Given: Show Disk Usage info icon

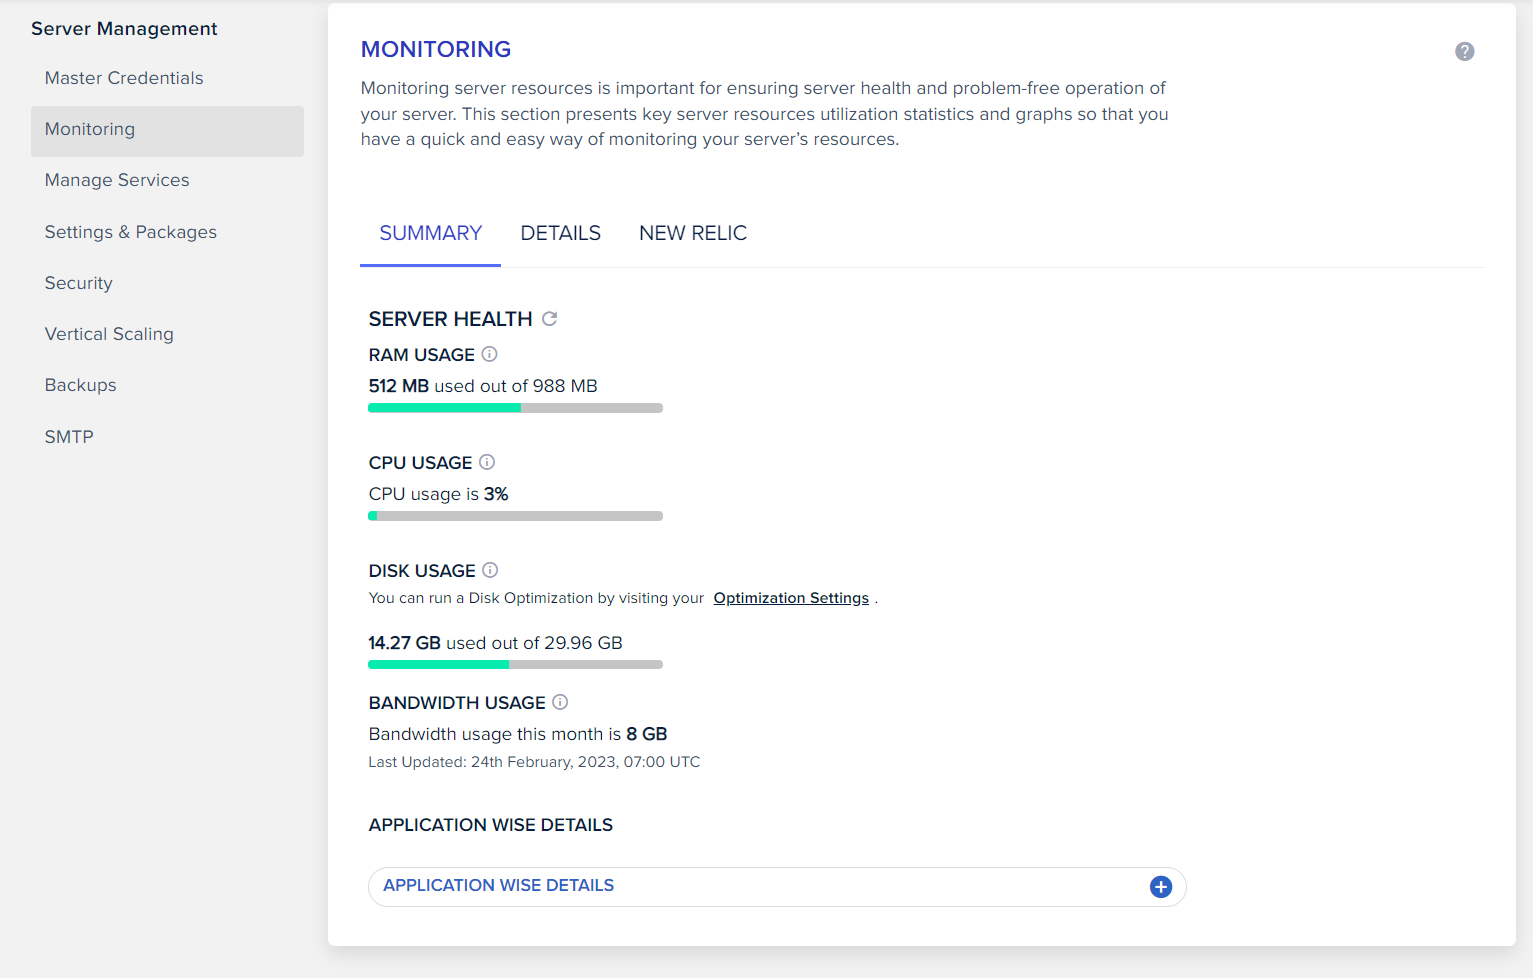Looking at the screenshot, I should coord(490,570).
